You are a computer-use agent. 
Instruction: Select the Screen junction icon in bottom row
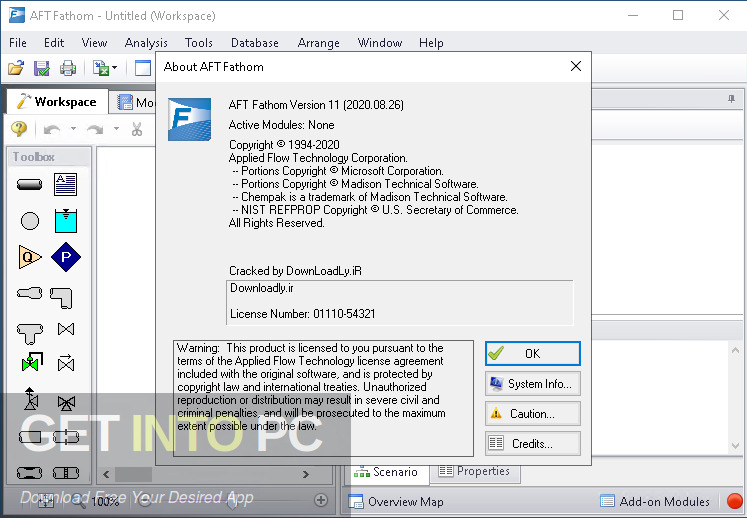click(x=66, y=473)
